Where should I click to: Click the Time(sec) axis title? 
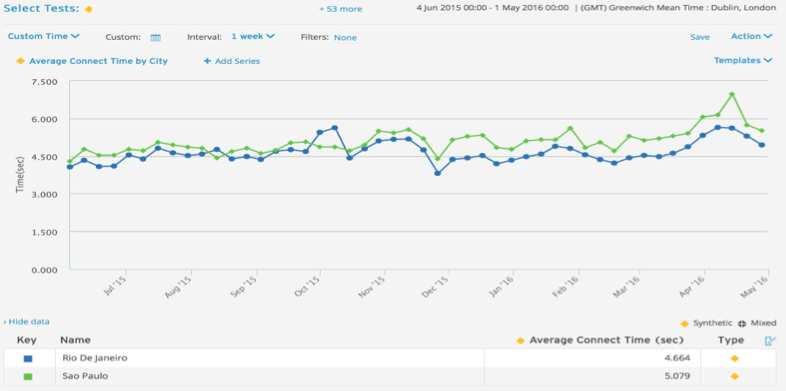pyautogui.click(x=21, y=175)
